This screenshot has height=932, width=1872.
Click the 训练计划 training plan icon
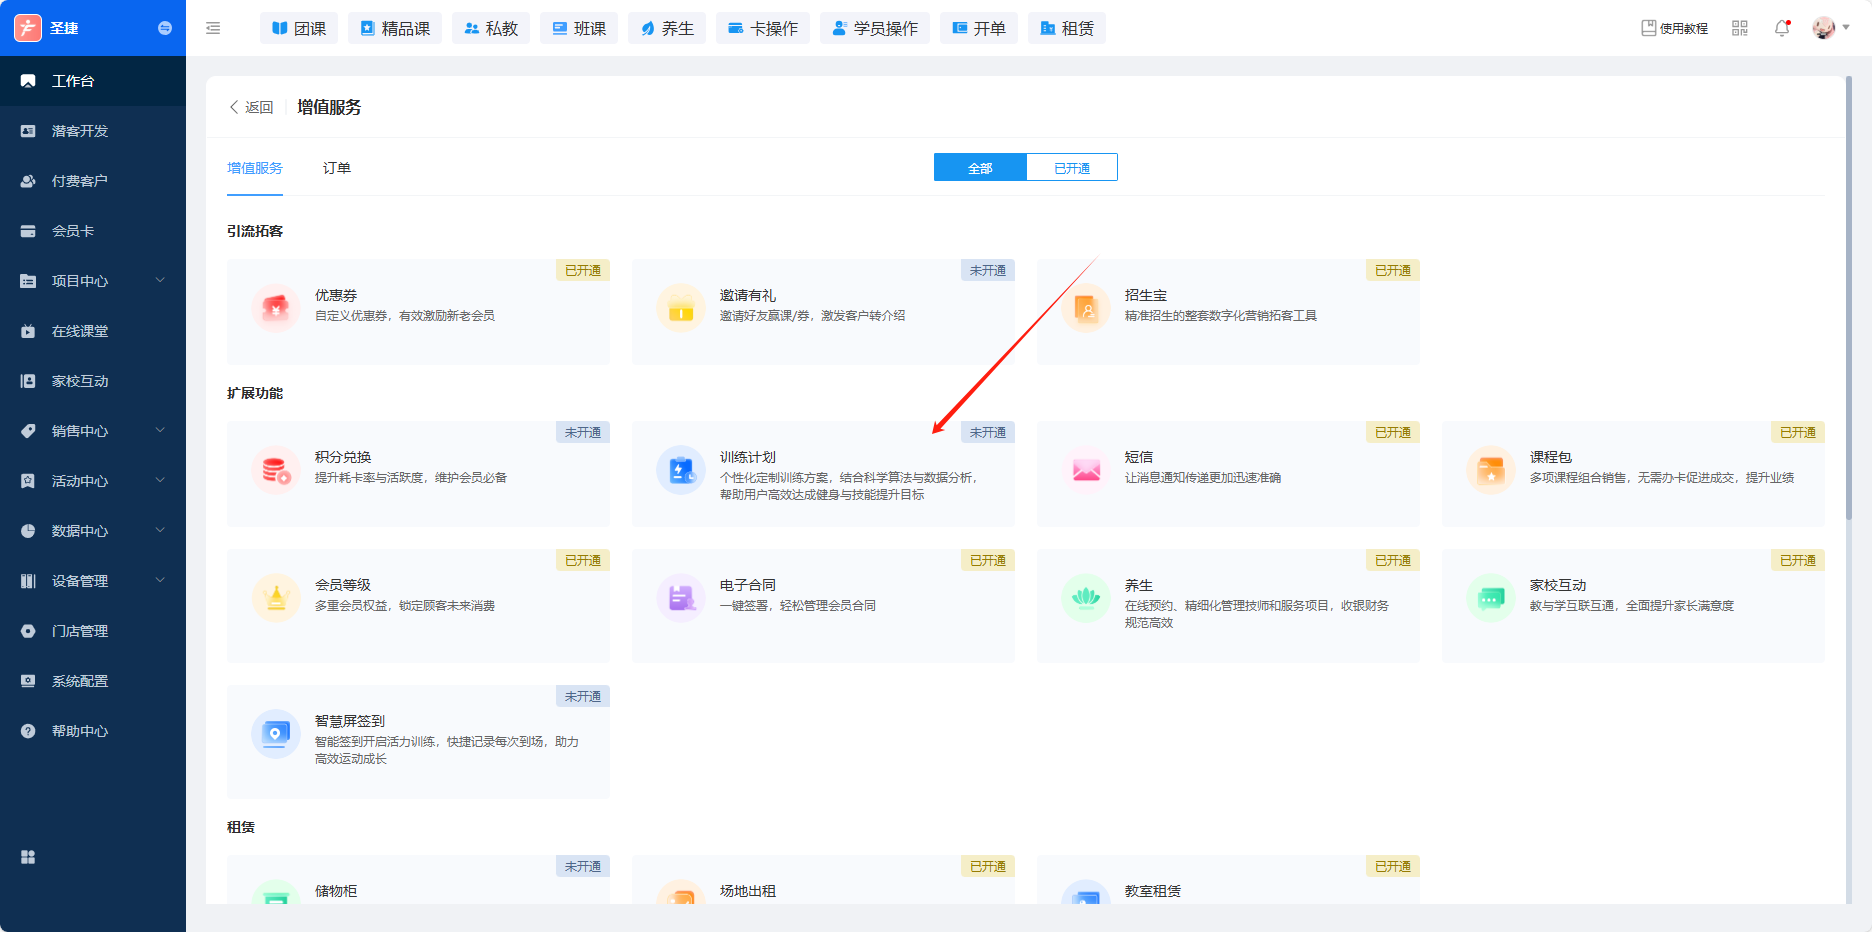[681, 470]
